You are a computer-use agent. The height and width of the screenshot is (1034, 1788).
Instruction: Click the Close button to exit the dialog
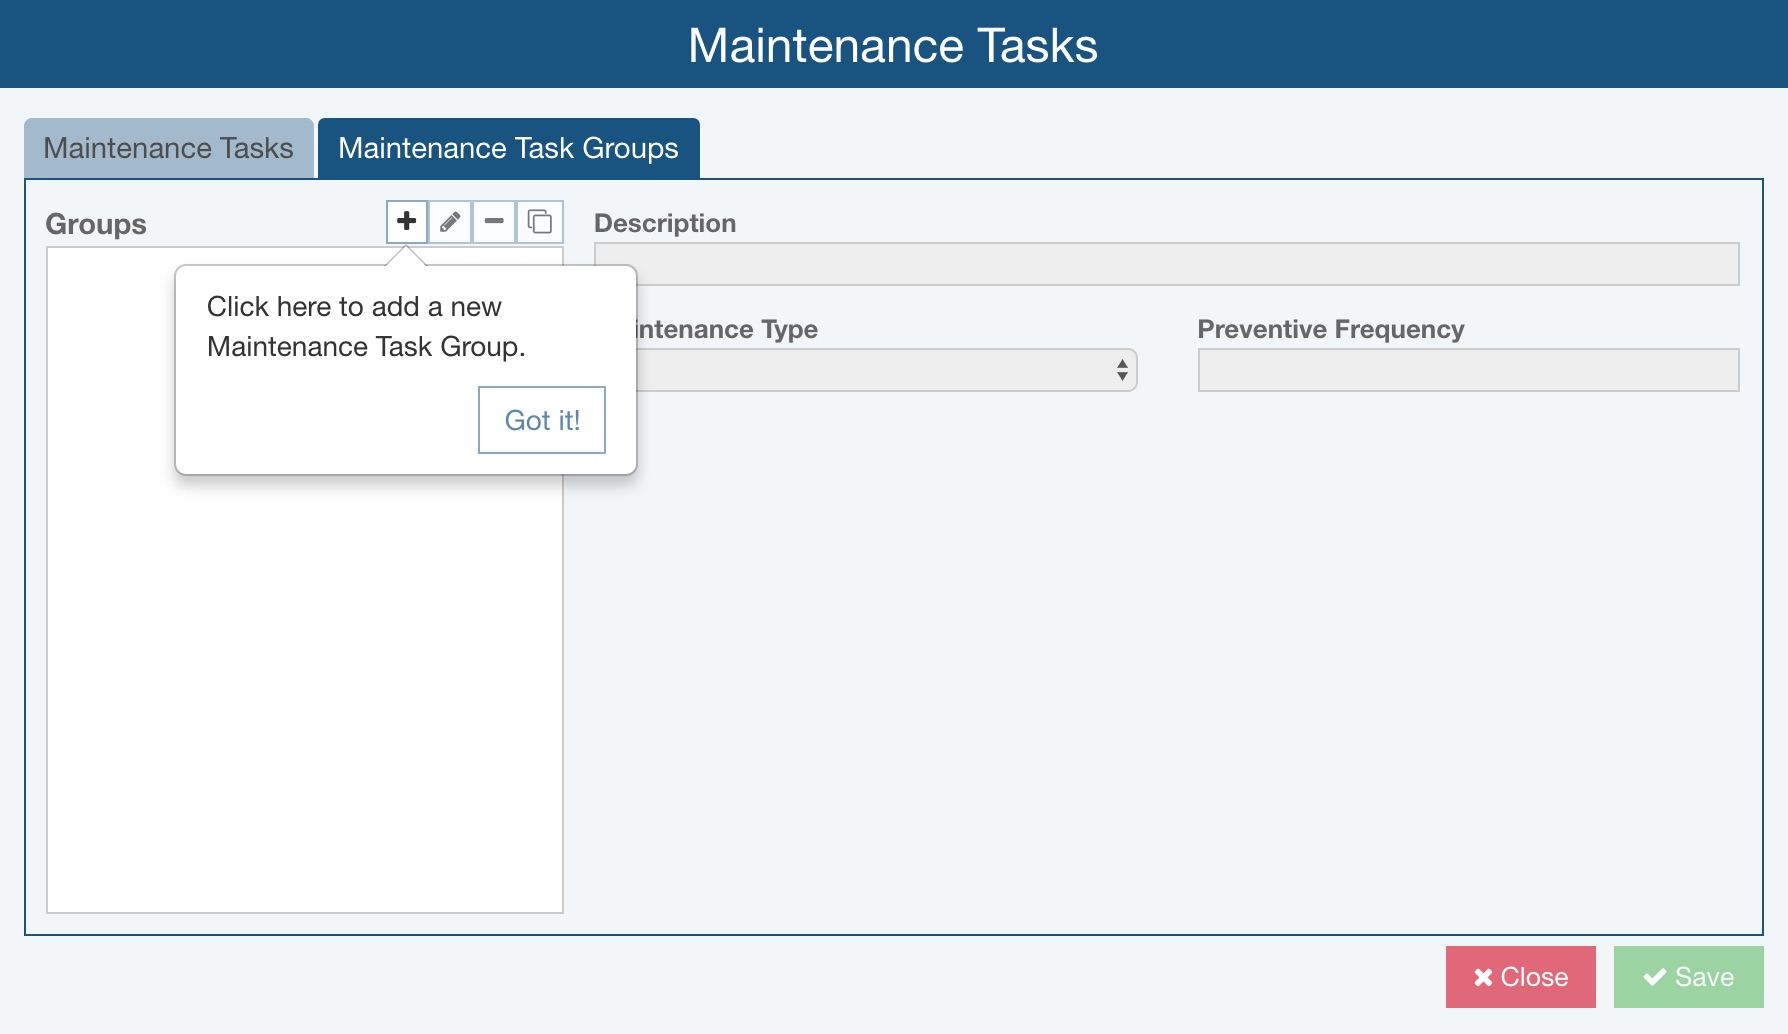pyautogui.click(x=1520, y=977)
